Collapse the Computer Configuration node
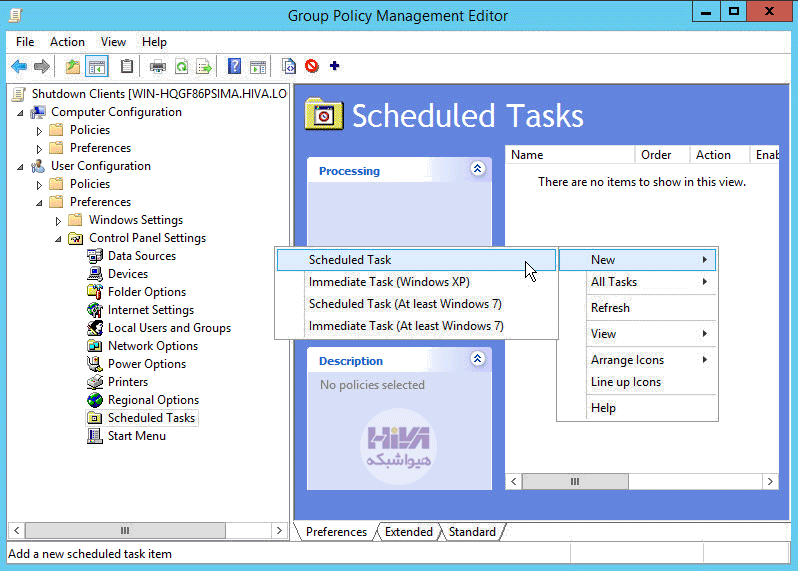This screenshot has height=571, width=798. (20, 112)
